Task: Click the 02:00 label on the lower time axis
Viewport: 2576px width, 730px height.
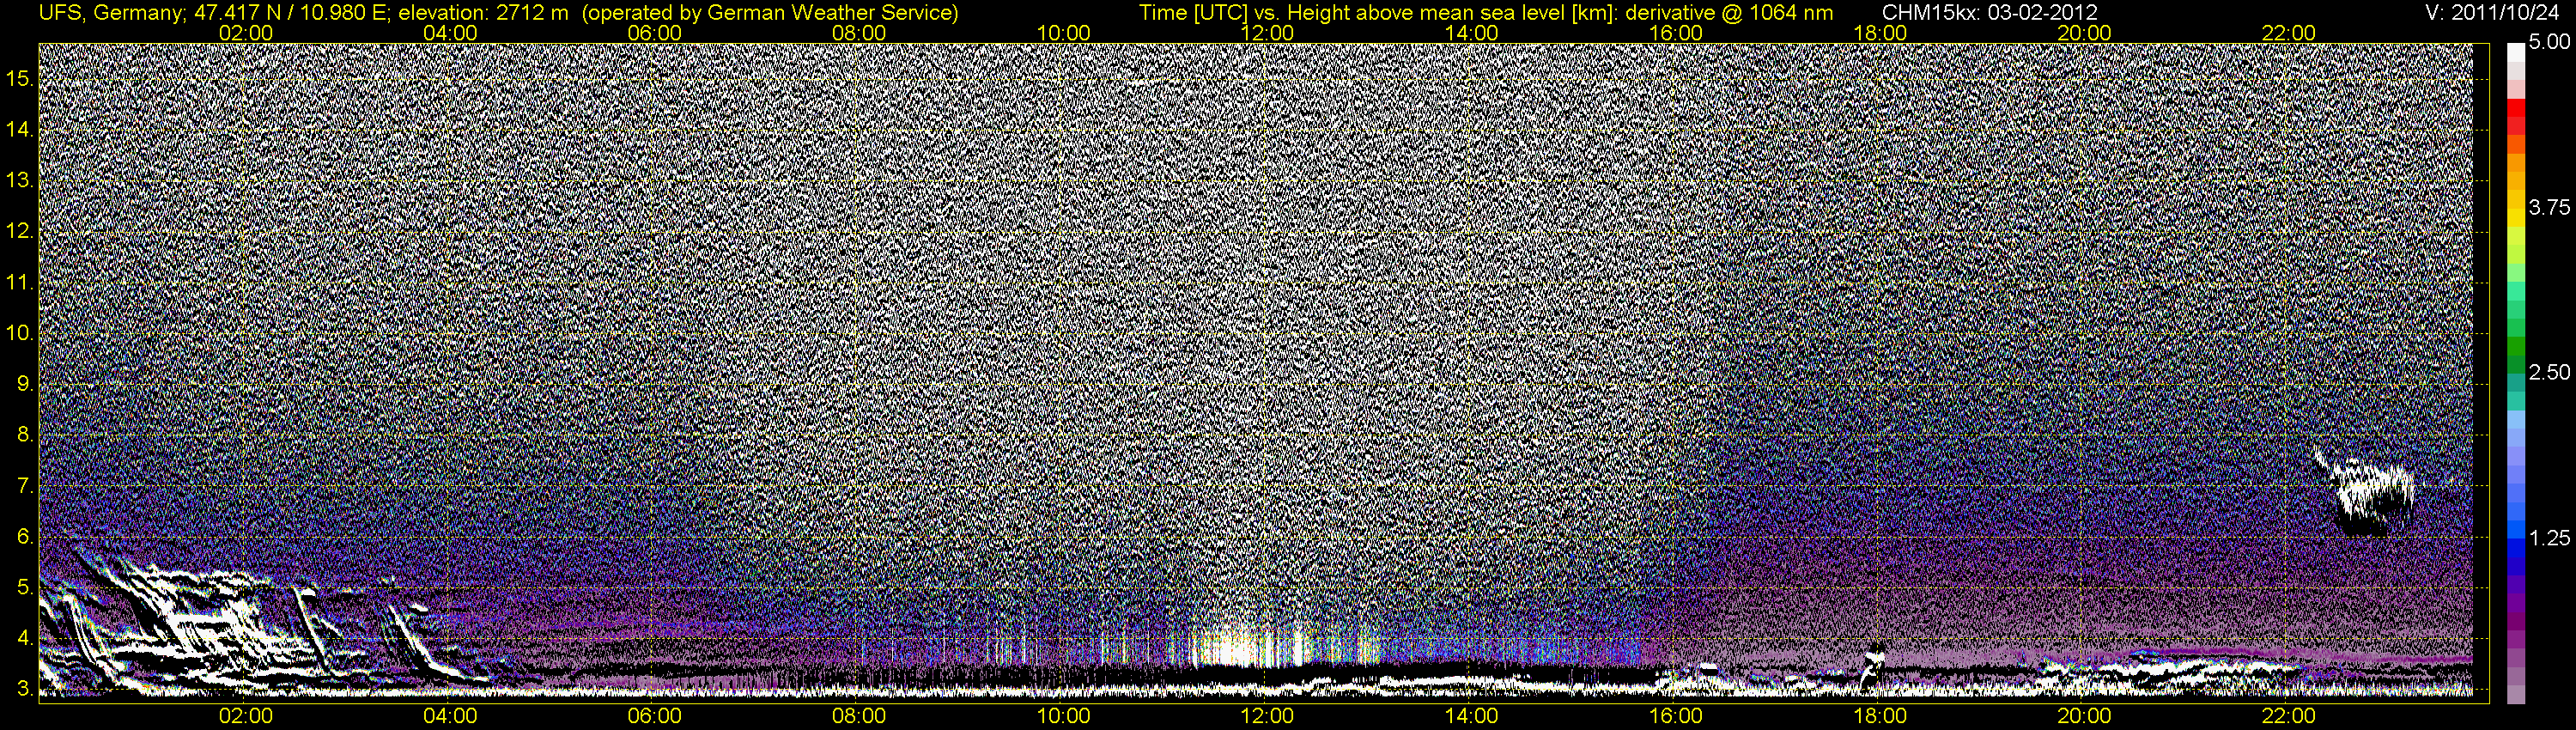Action: pyautogui.click(x=246, y=716)
